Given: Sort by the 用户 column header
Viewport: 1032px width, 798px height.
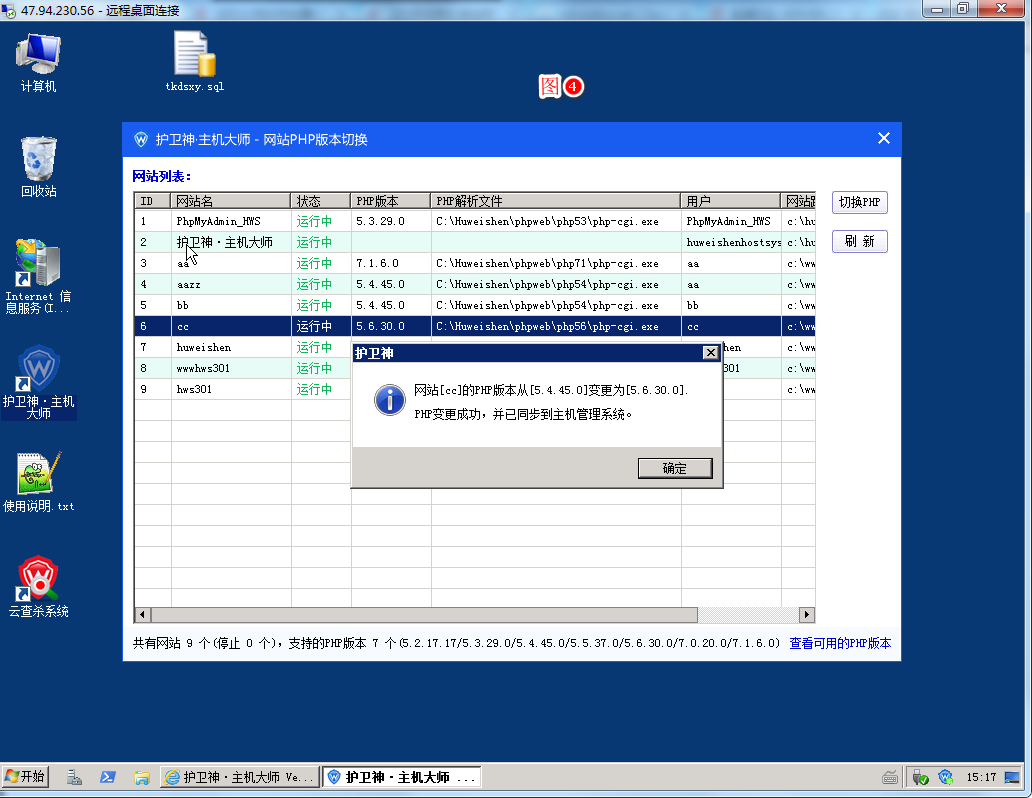Looking at the screenshot, I should pyautogui.click(x=731, y=201).
